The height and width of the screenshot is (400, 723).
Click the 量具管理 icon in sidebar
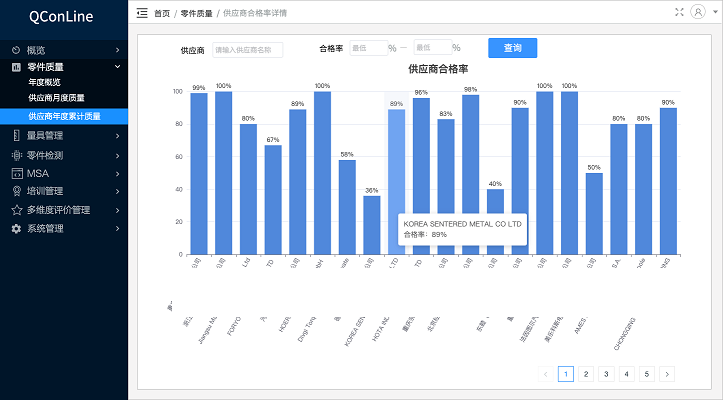coord(16,135)
